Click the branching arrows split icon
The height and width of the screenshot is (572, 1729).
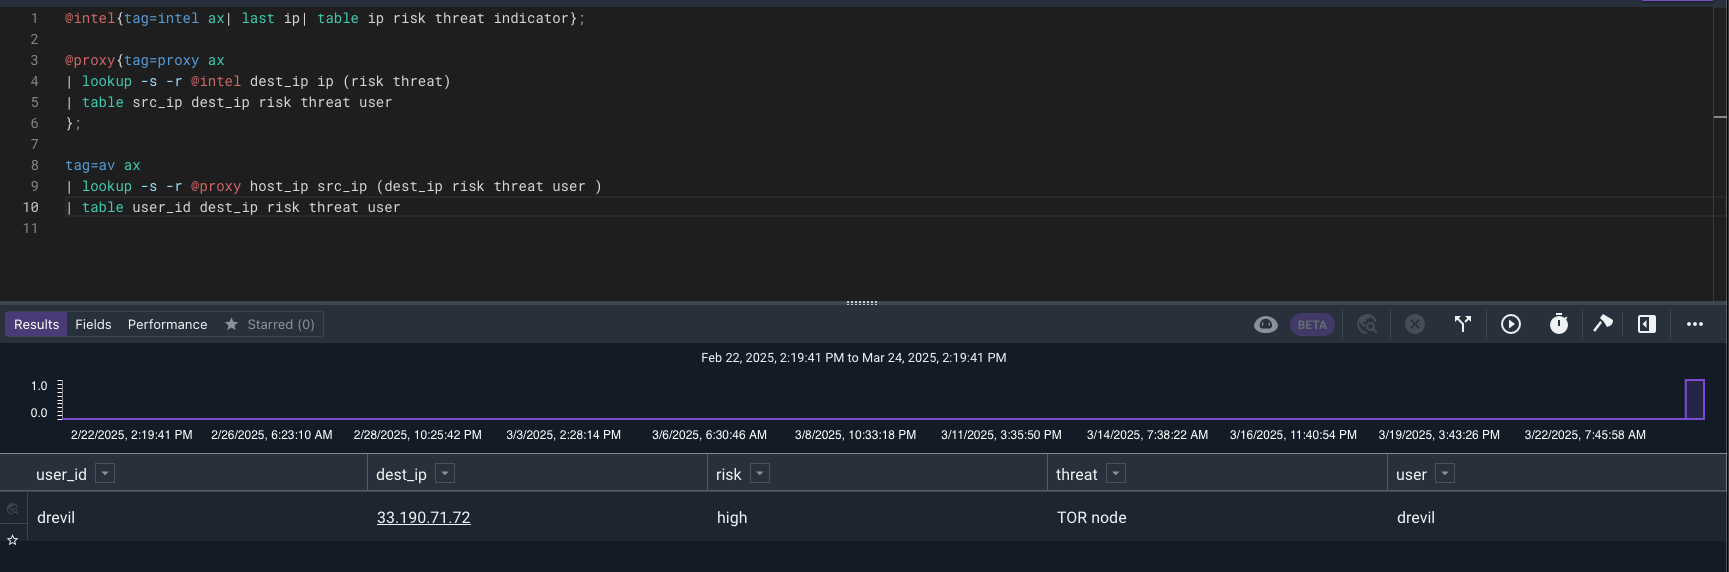coord(1463,324)
